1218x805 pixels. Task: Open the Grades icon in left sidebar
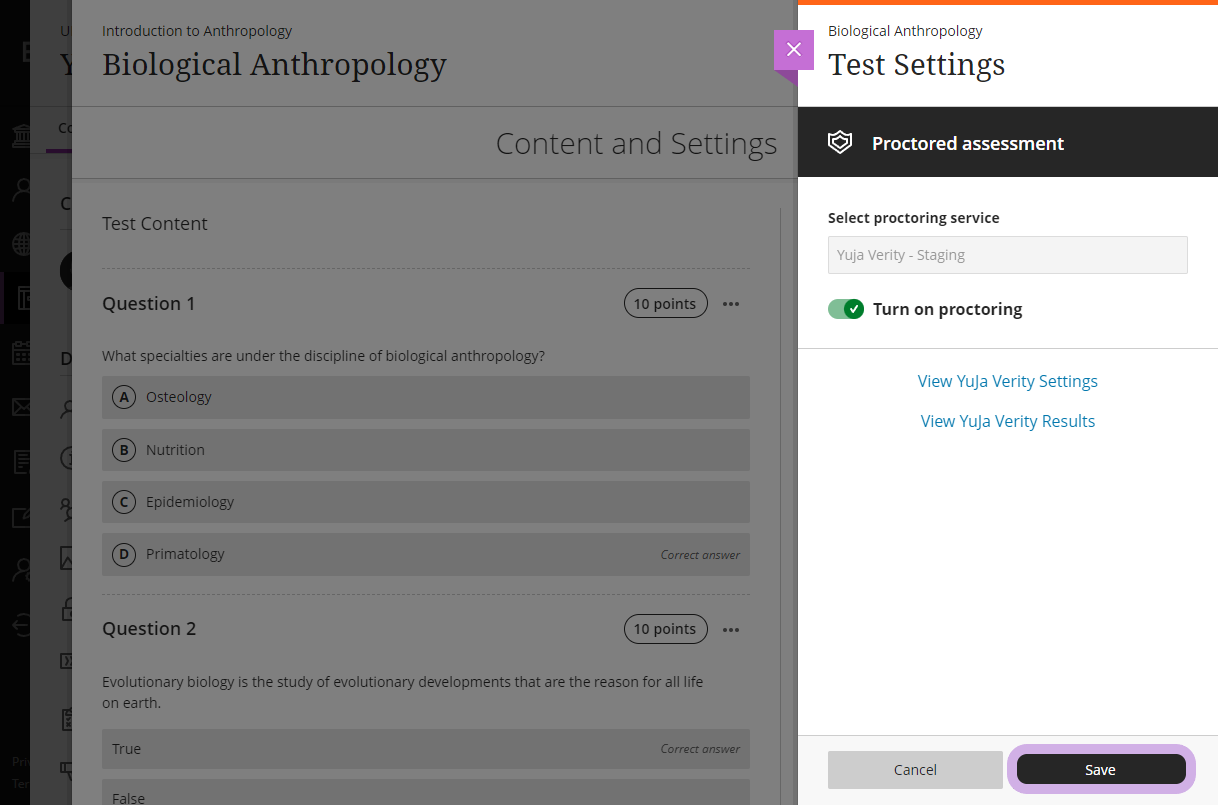point(21,461)
